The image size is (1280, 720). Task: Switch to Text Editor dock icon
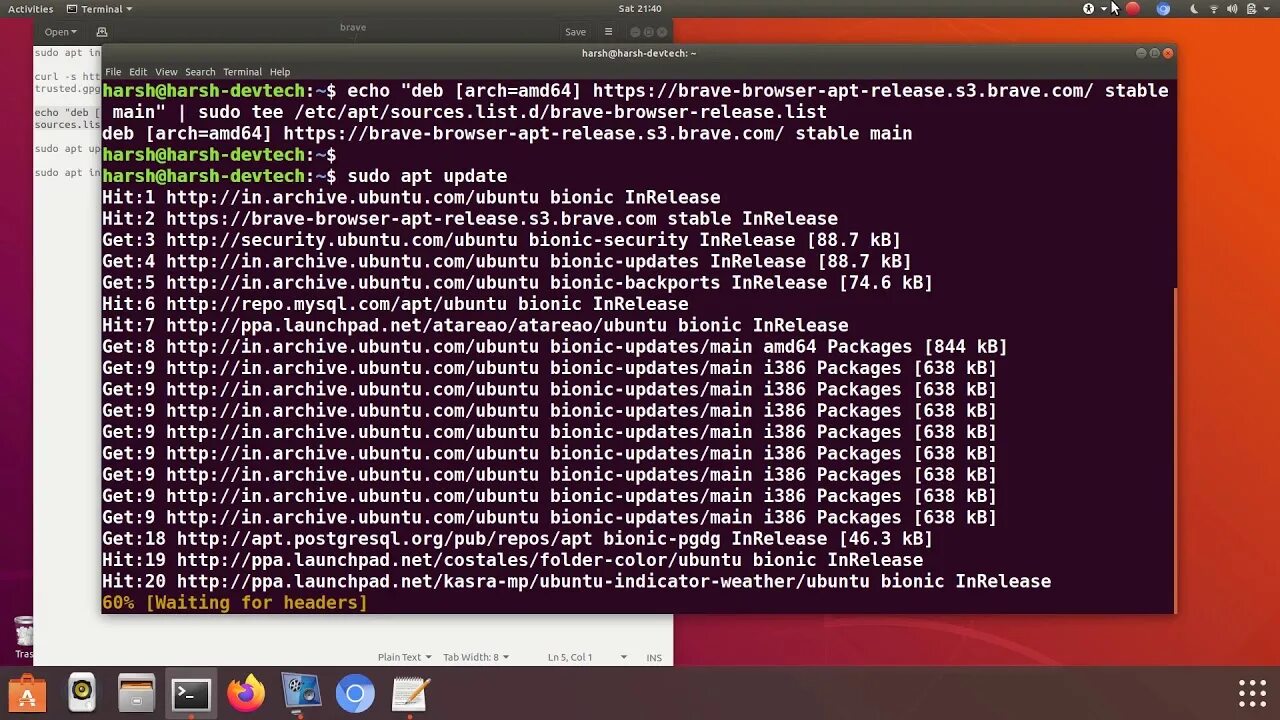(410, 693)
